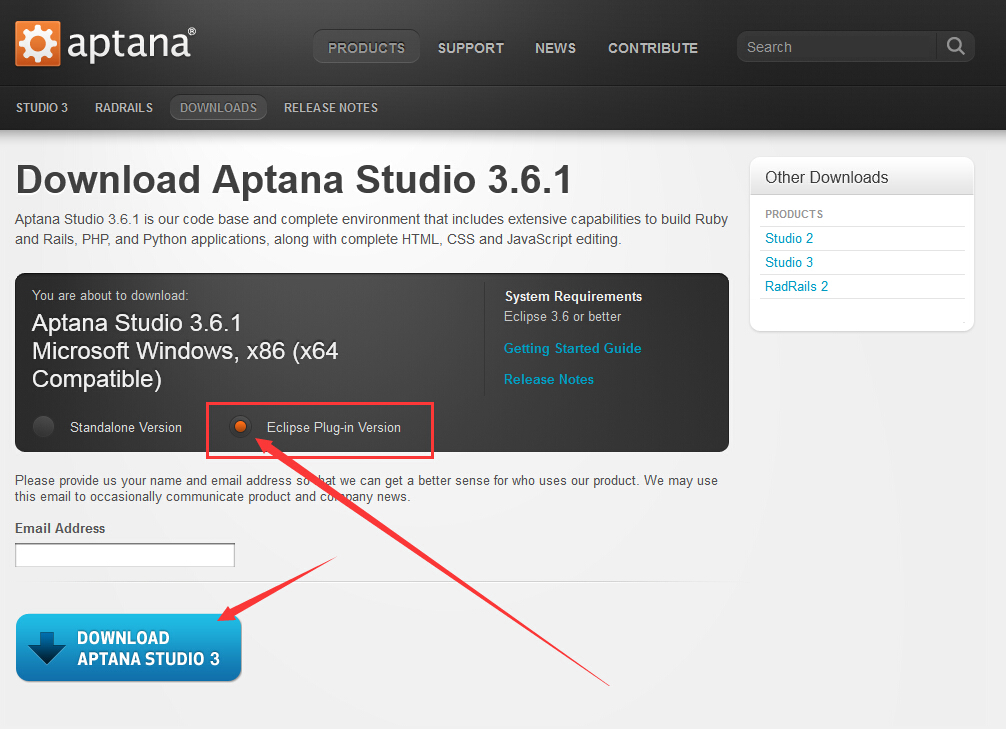Image resolution: width=1006 pixels, height=729 pixels.
Task: Click the Aptana gear logo icon
Action: pos(37,44)
